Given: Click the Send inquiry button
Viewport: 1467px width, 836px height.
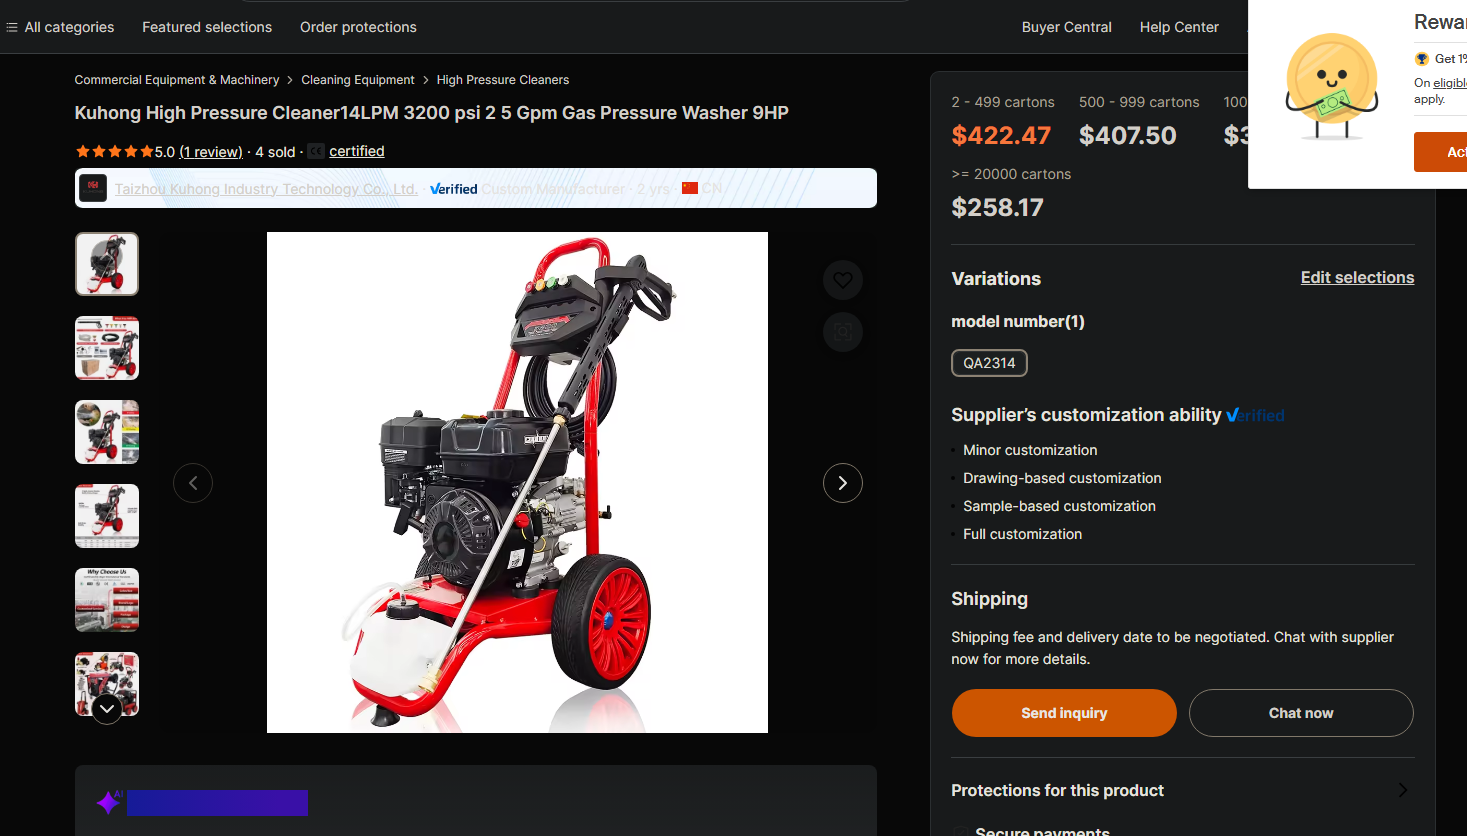Looking at the screenshot, I should [1064, 713].
